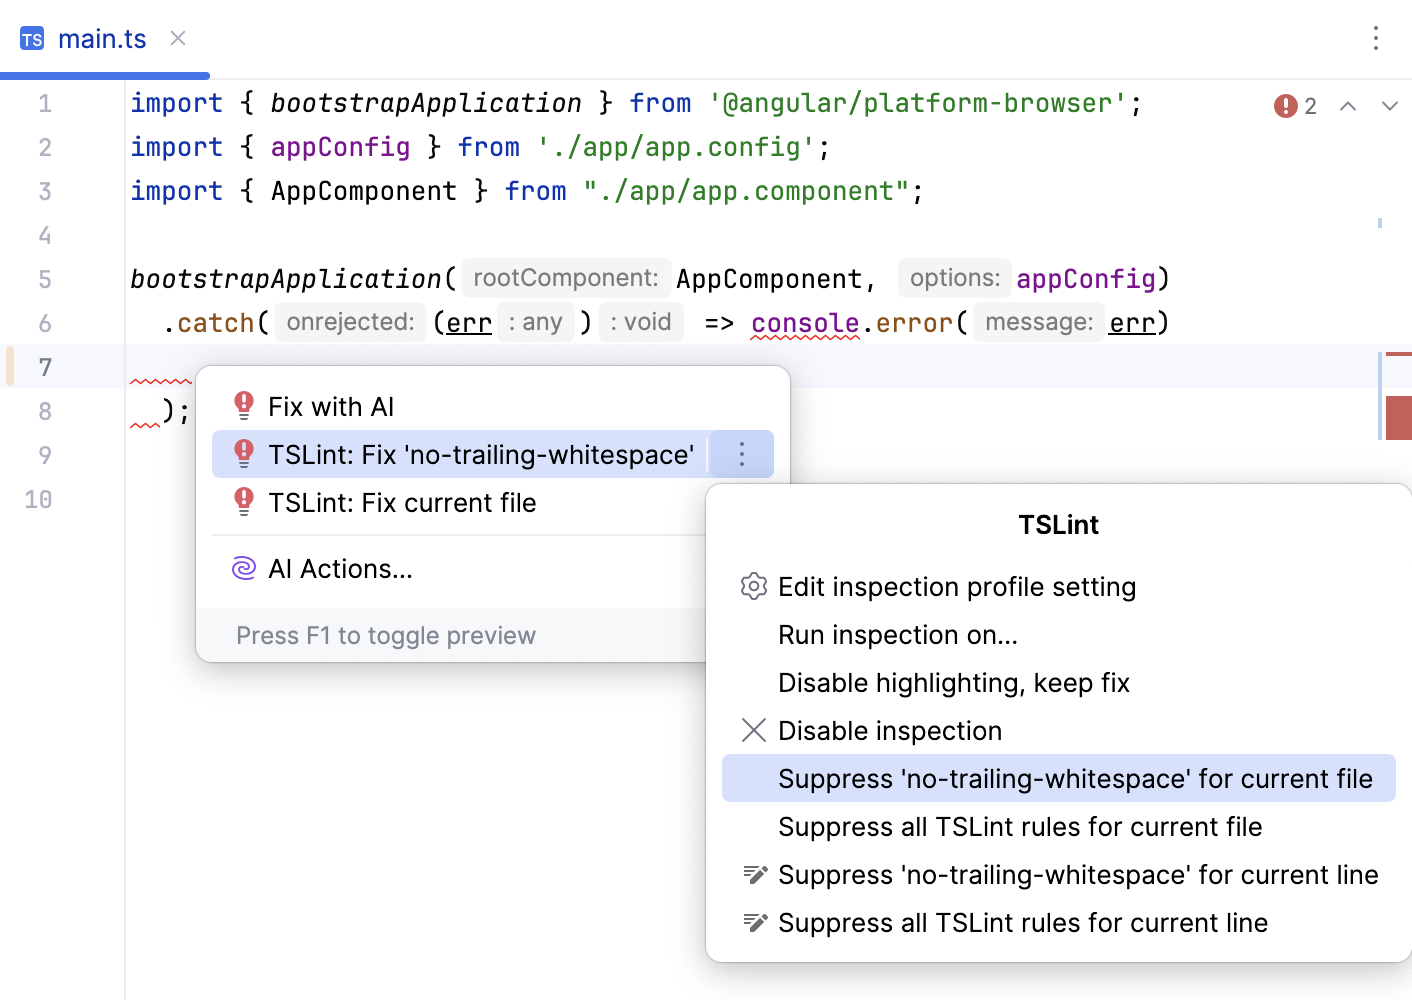Select Run inspection on... from the TSLint menu
This screenshot has width=1412, height=1000.
(897, 634)
